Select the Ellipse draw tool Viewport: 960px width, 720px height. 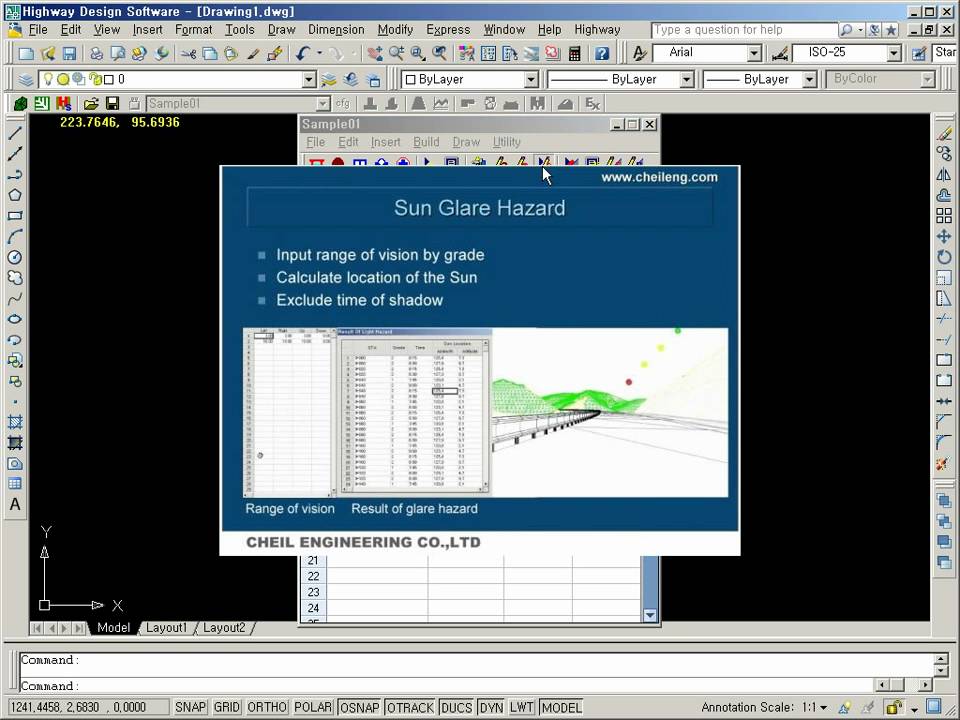pyautogui.click(x=15, y=319)
